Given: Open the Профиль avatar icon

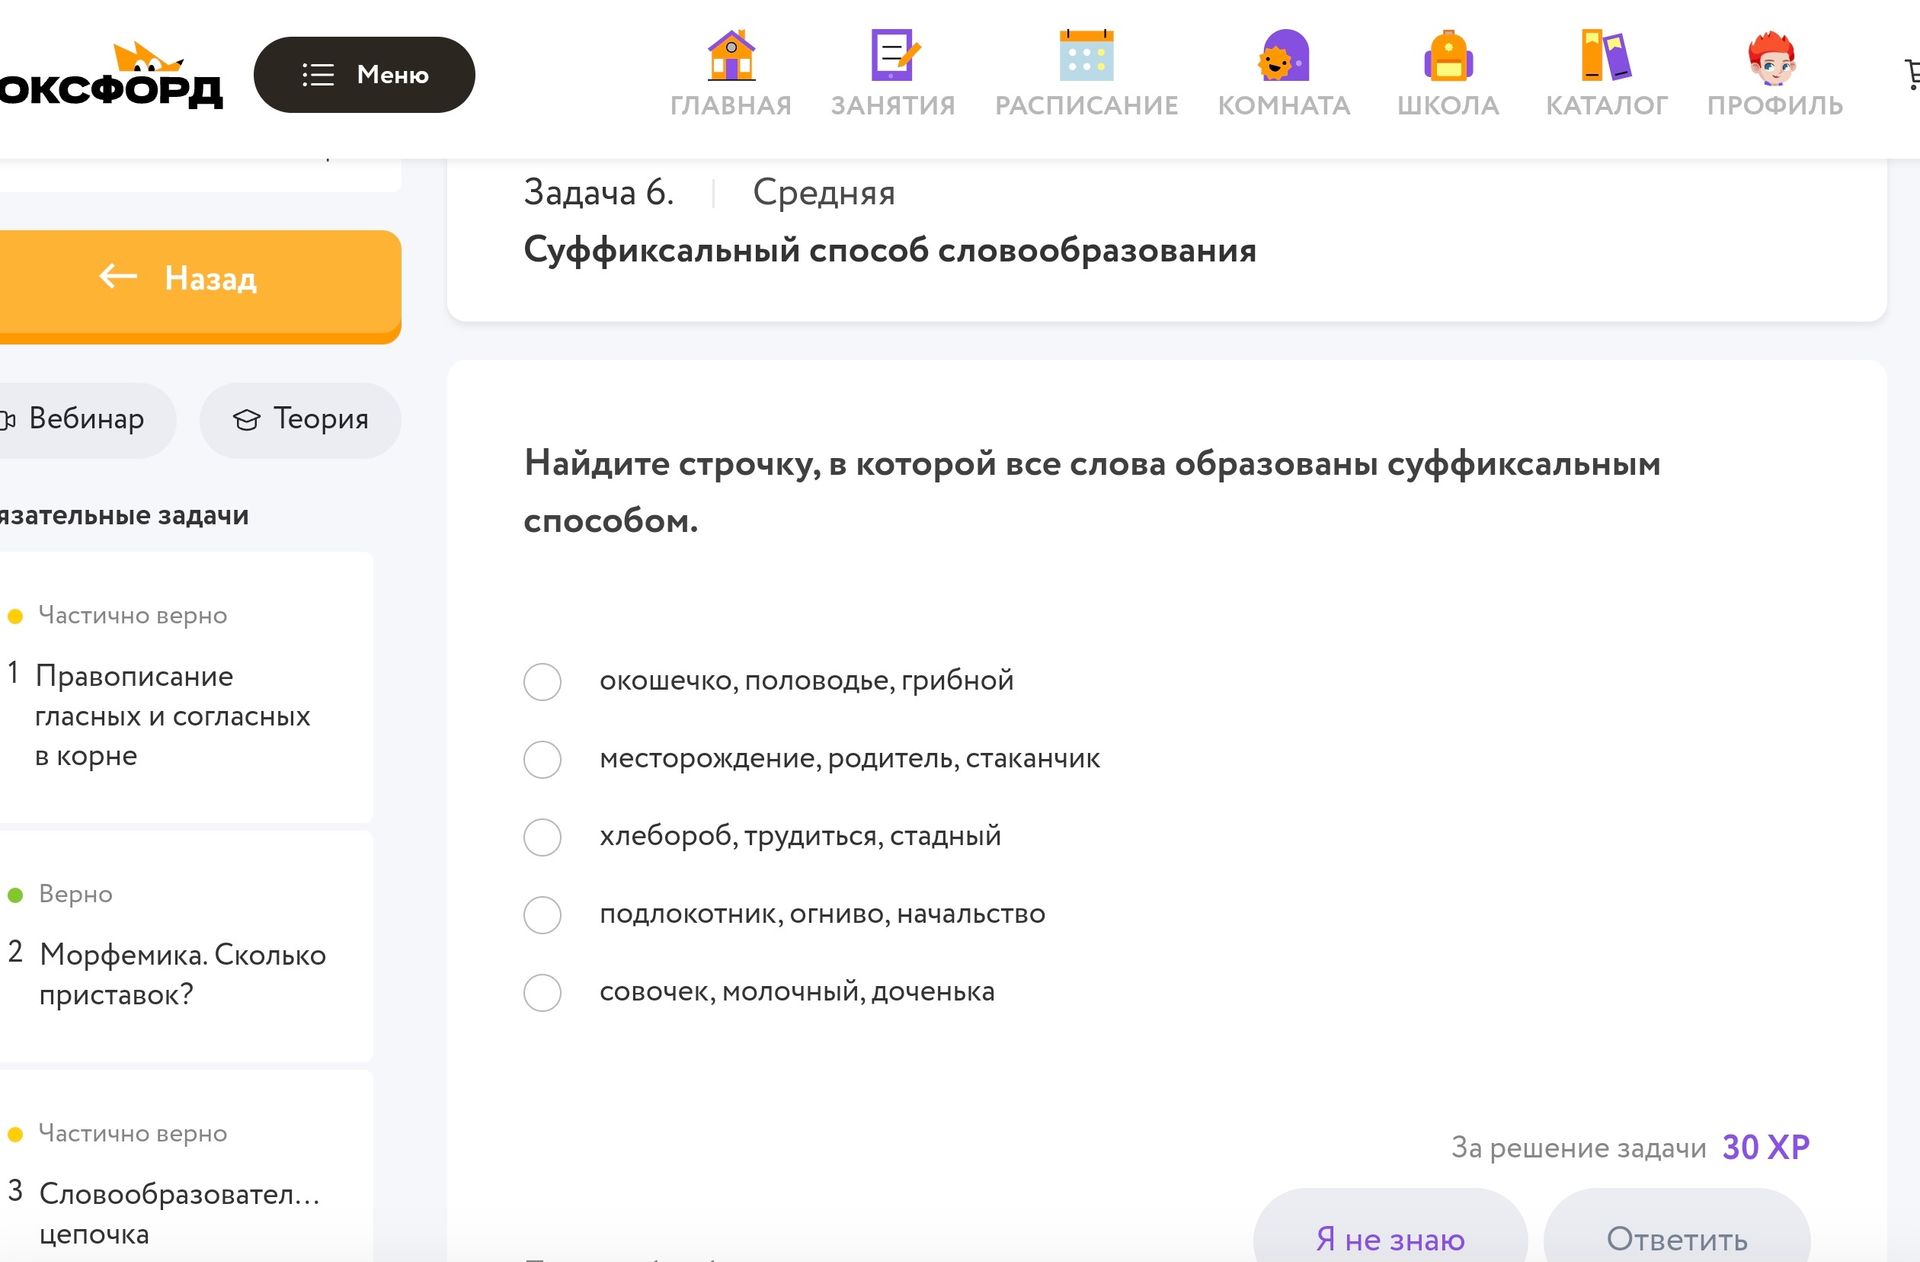Looking at the screenshot, I should [1774, 57].
